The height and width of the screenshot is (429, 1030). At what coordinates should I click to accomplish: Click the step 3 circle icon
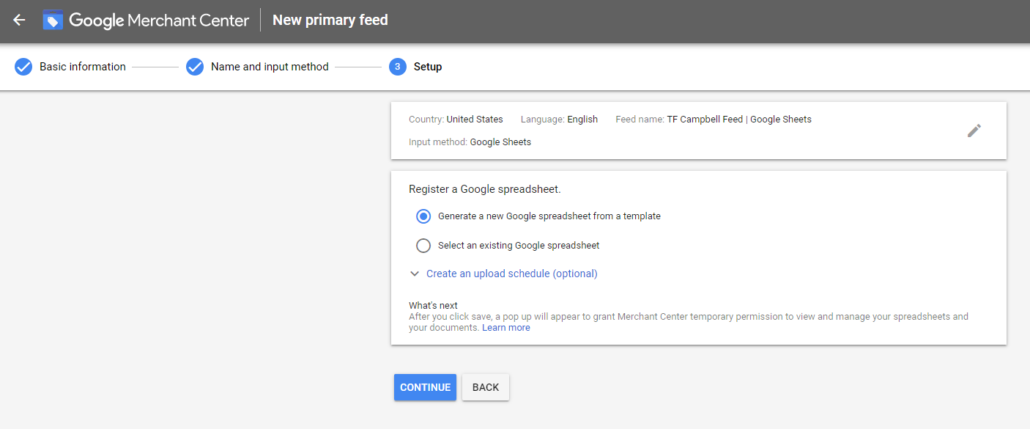(397, 67)
